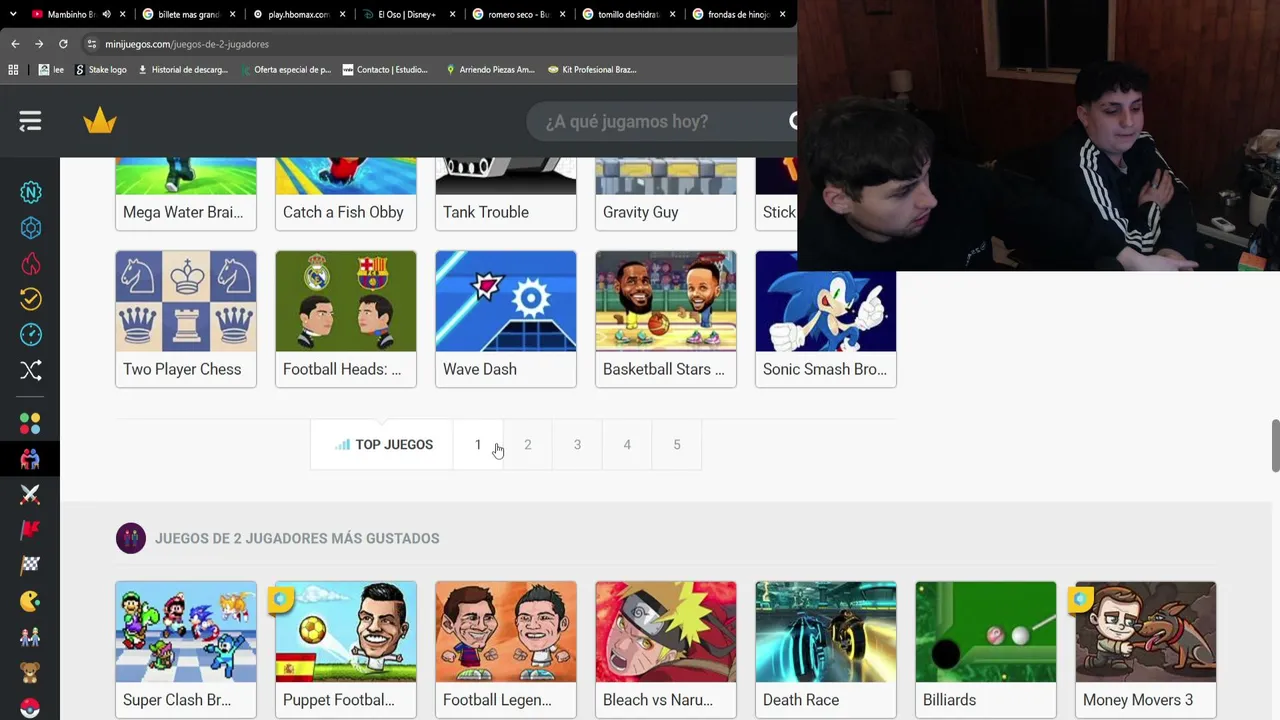The height and width of the screenshot is (720, 1280).
Task: Click the address bar URL field
Action: coord(440,44)
